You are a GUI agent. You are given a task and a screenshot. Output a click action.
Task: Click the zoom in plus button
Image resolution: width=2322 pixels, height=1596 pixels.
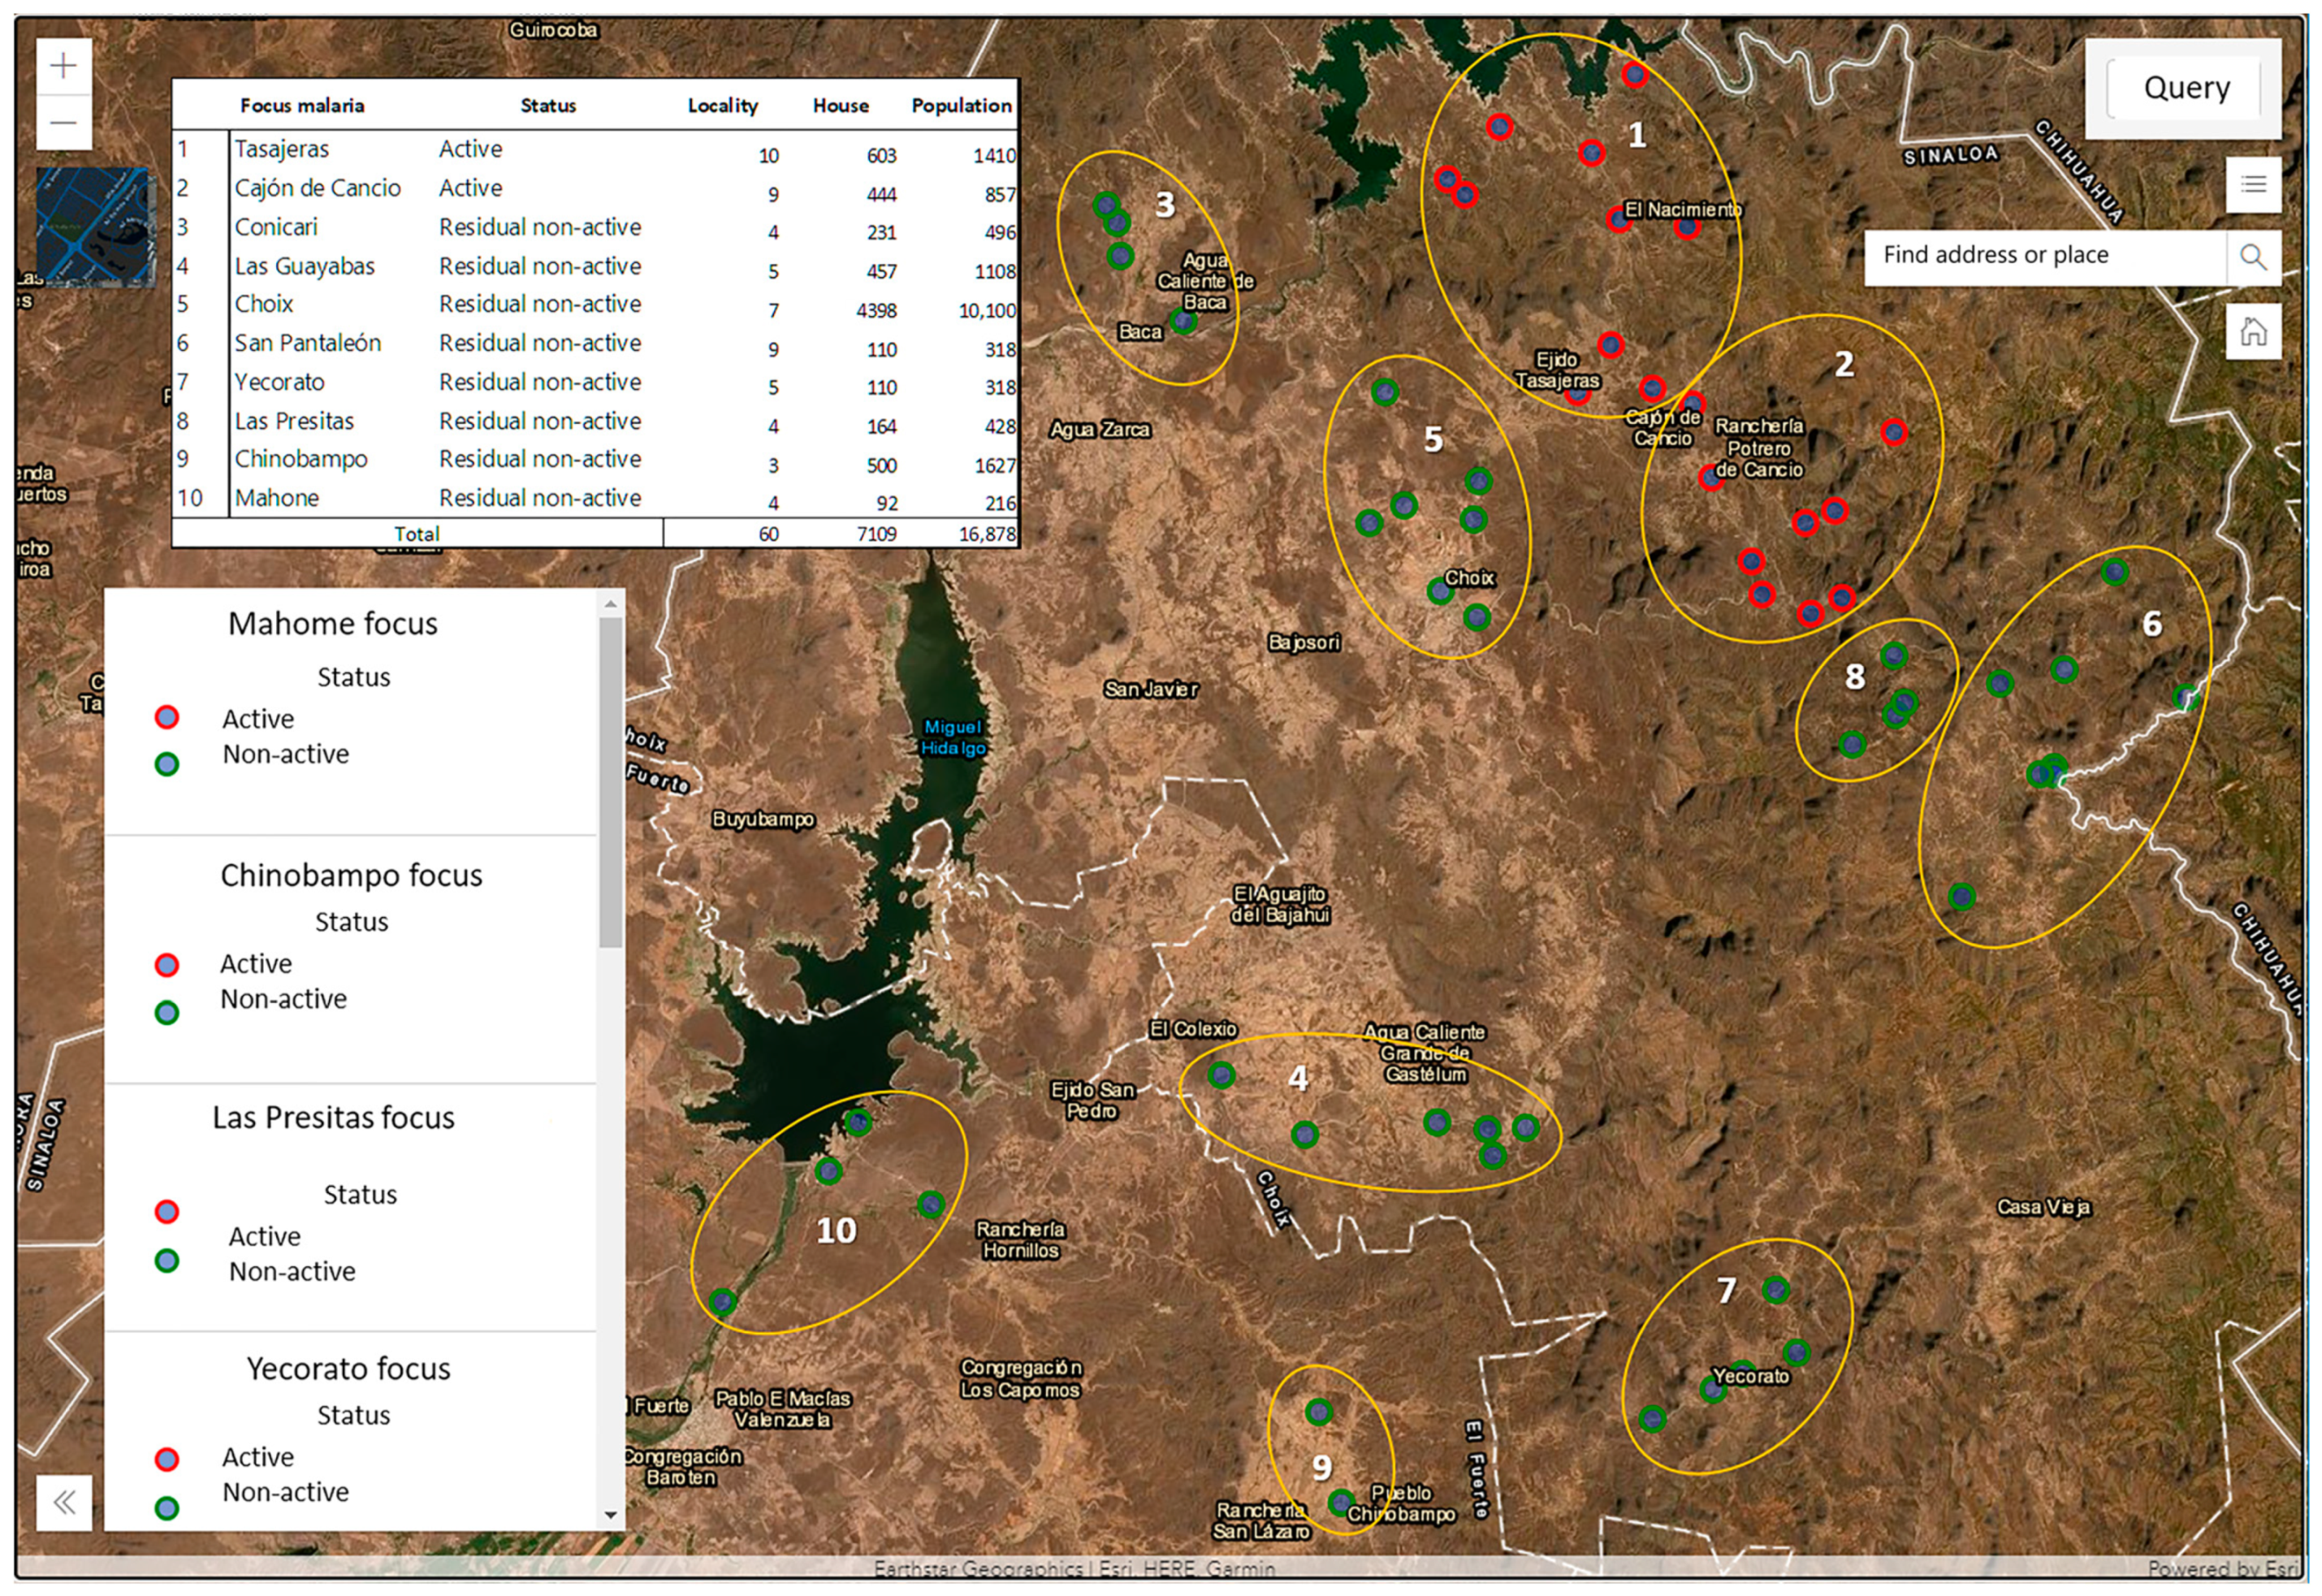(x=64, y=66)
